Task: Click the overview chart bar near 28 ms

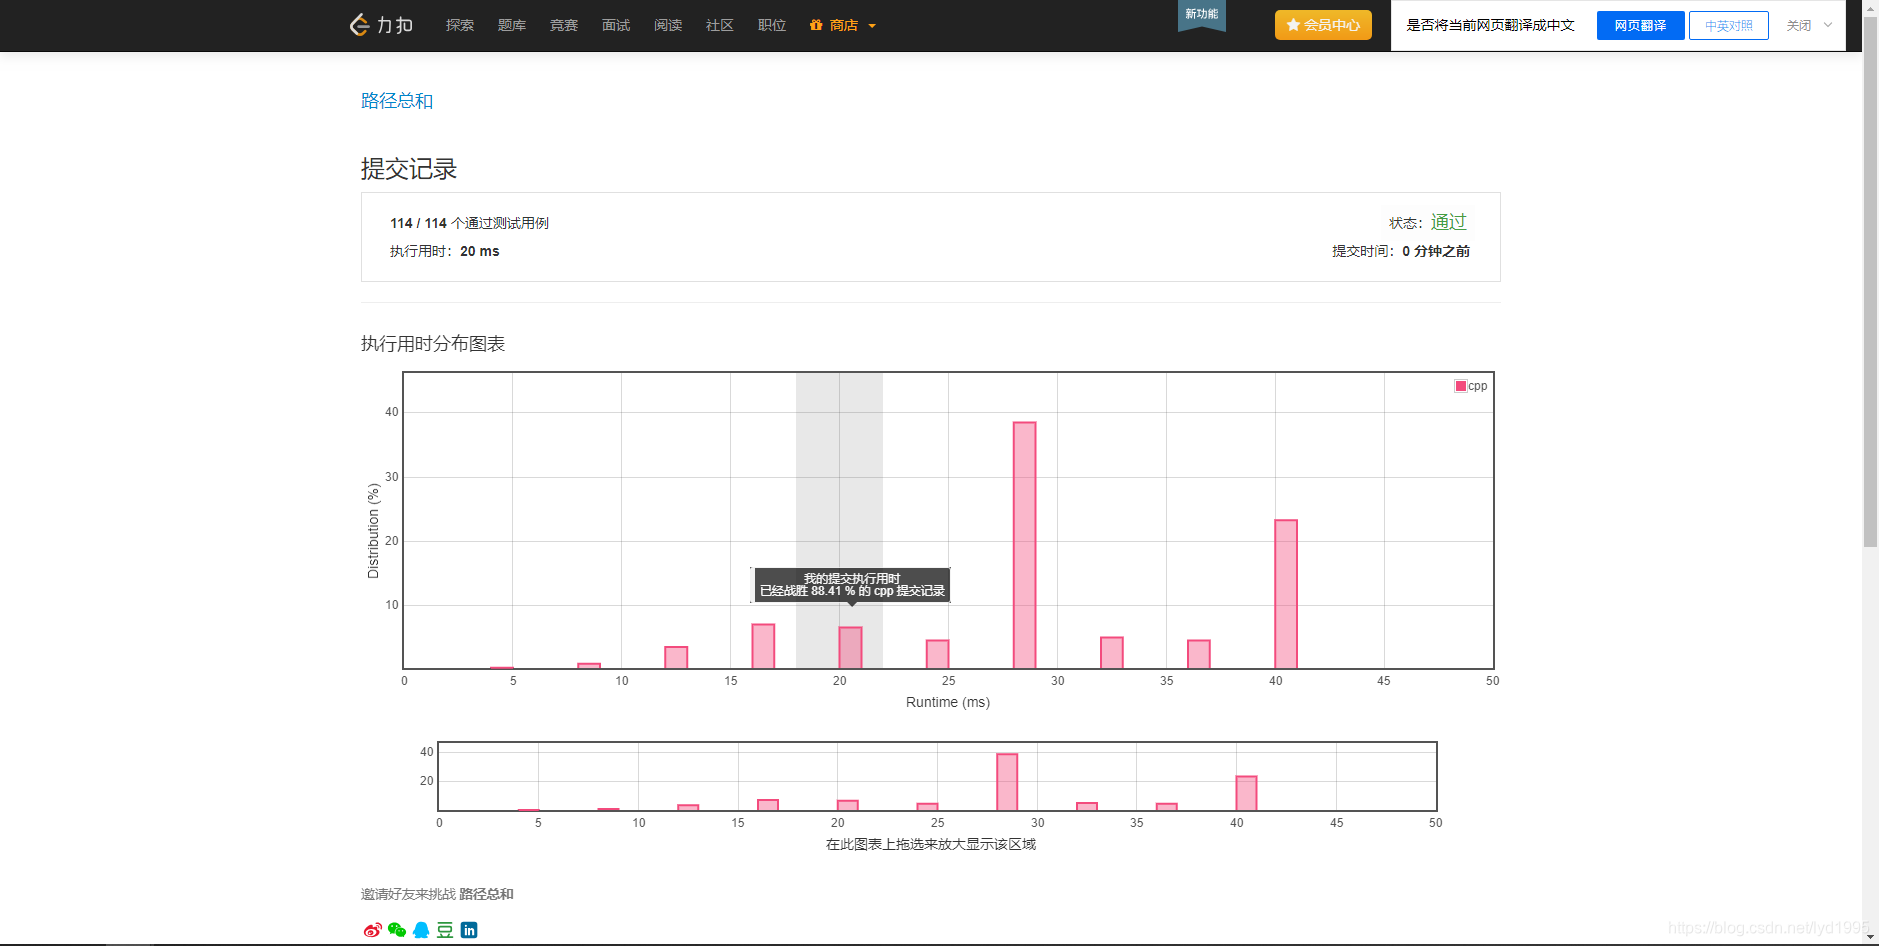Action: pos(1007,782)
